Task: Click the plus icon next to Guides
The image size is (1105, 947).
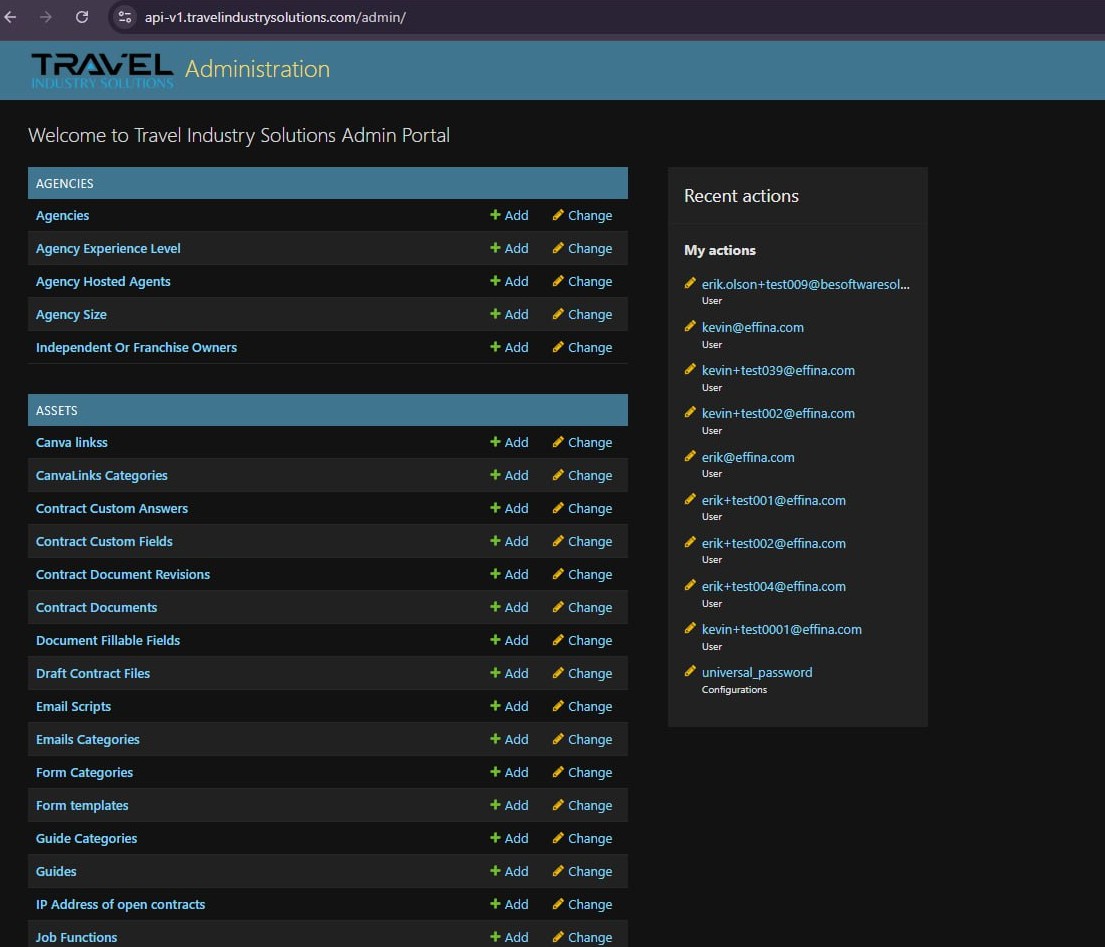Action: click(495, 871)
